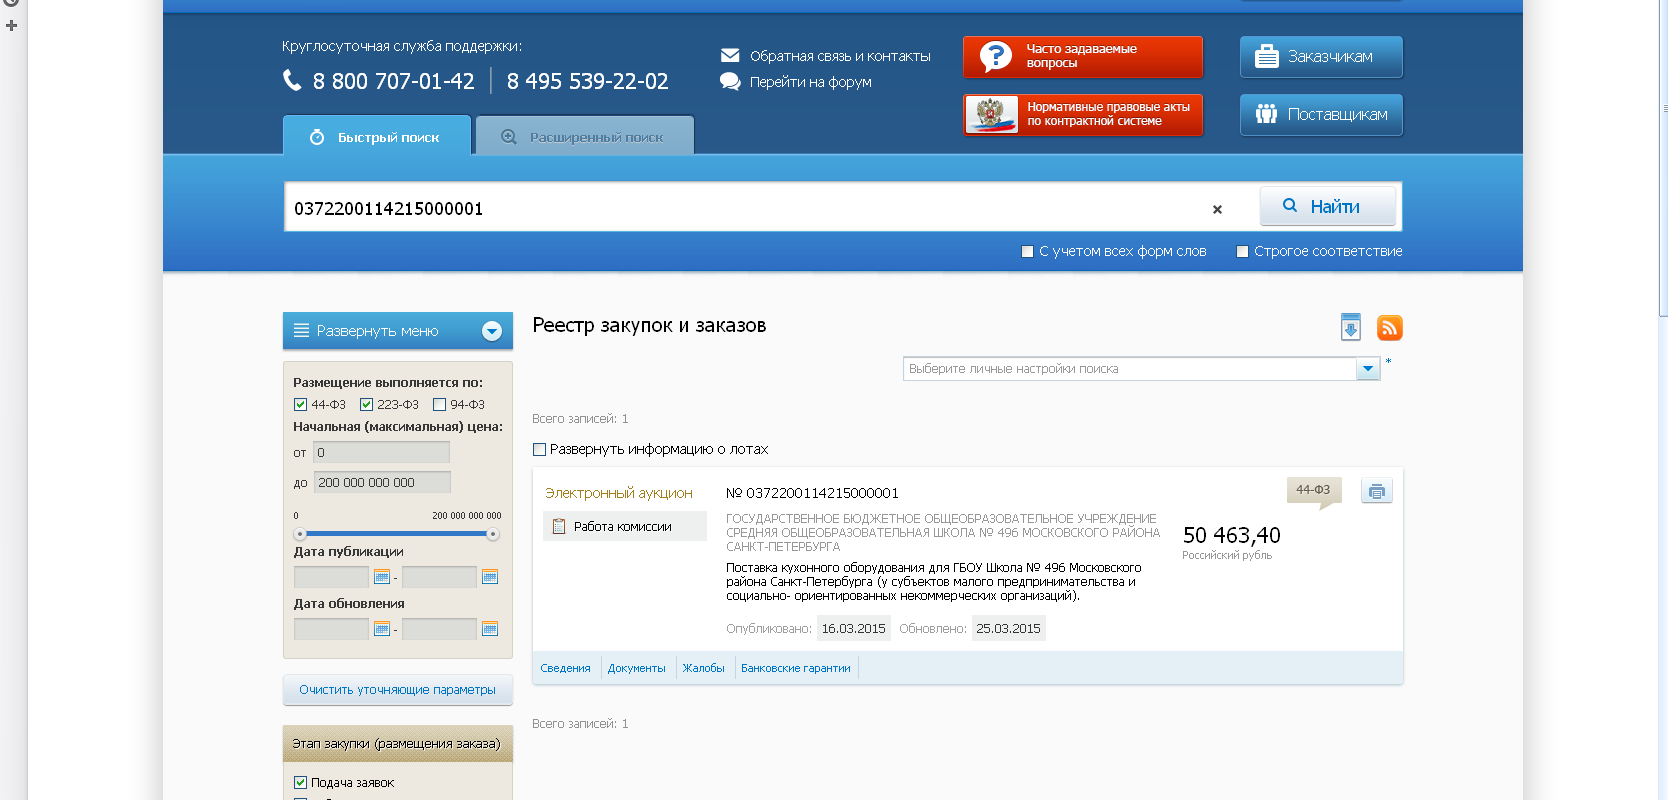Open the Сведения tab of the record
Screen dimensions: 1668x800
[565, 668]
